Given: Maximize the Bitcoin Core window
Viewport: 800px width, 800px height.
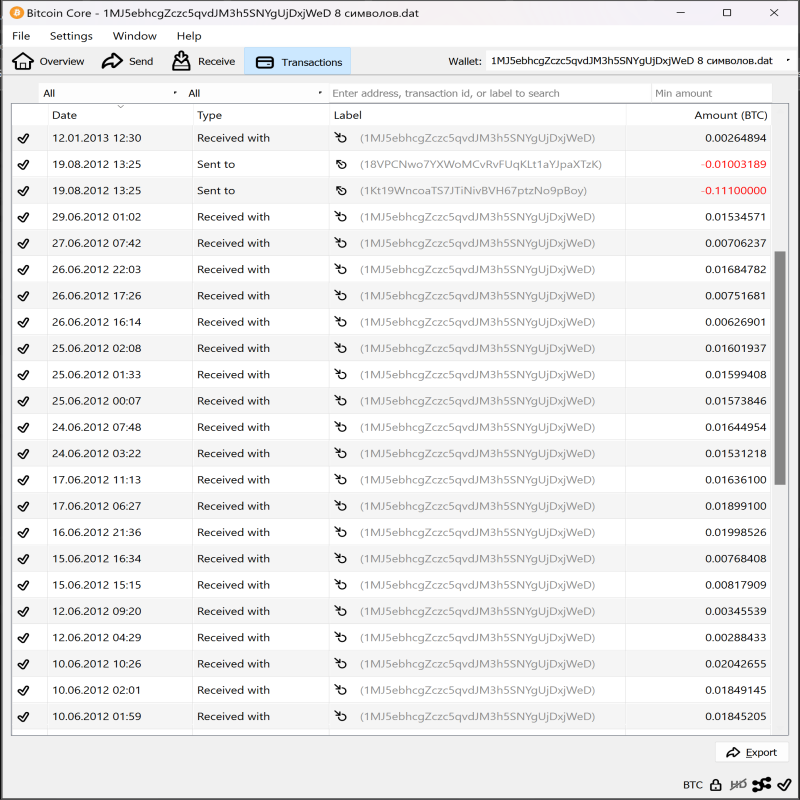Looking at the screenshot, I should click(x=727, y=13).
